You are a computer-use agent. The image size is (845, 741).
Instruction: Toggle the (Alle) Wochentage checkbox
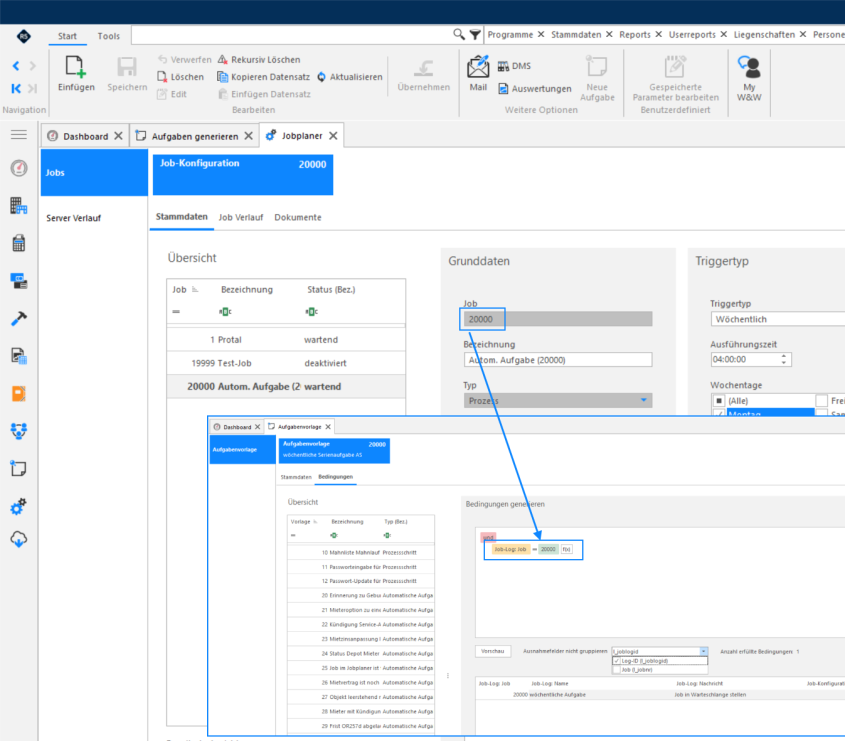tap(719, 400)
